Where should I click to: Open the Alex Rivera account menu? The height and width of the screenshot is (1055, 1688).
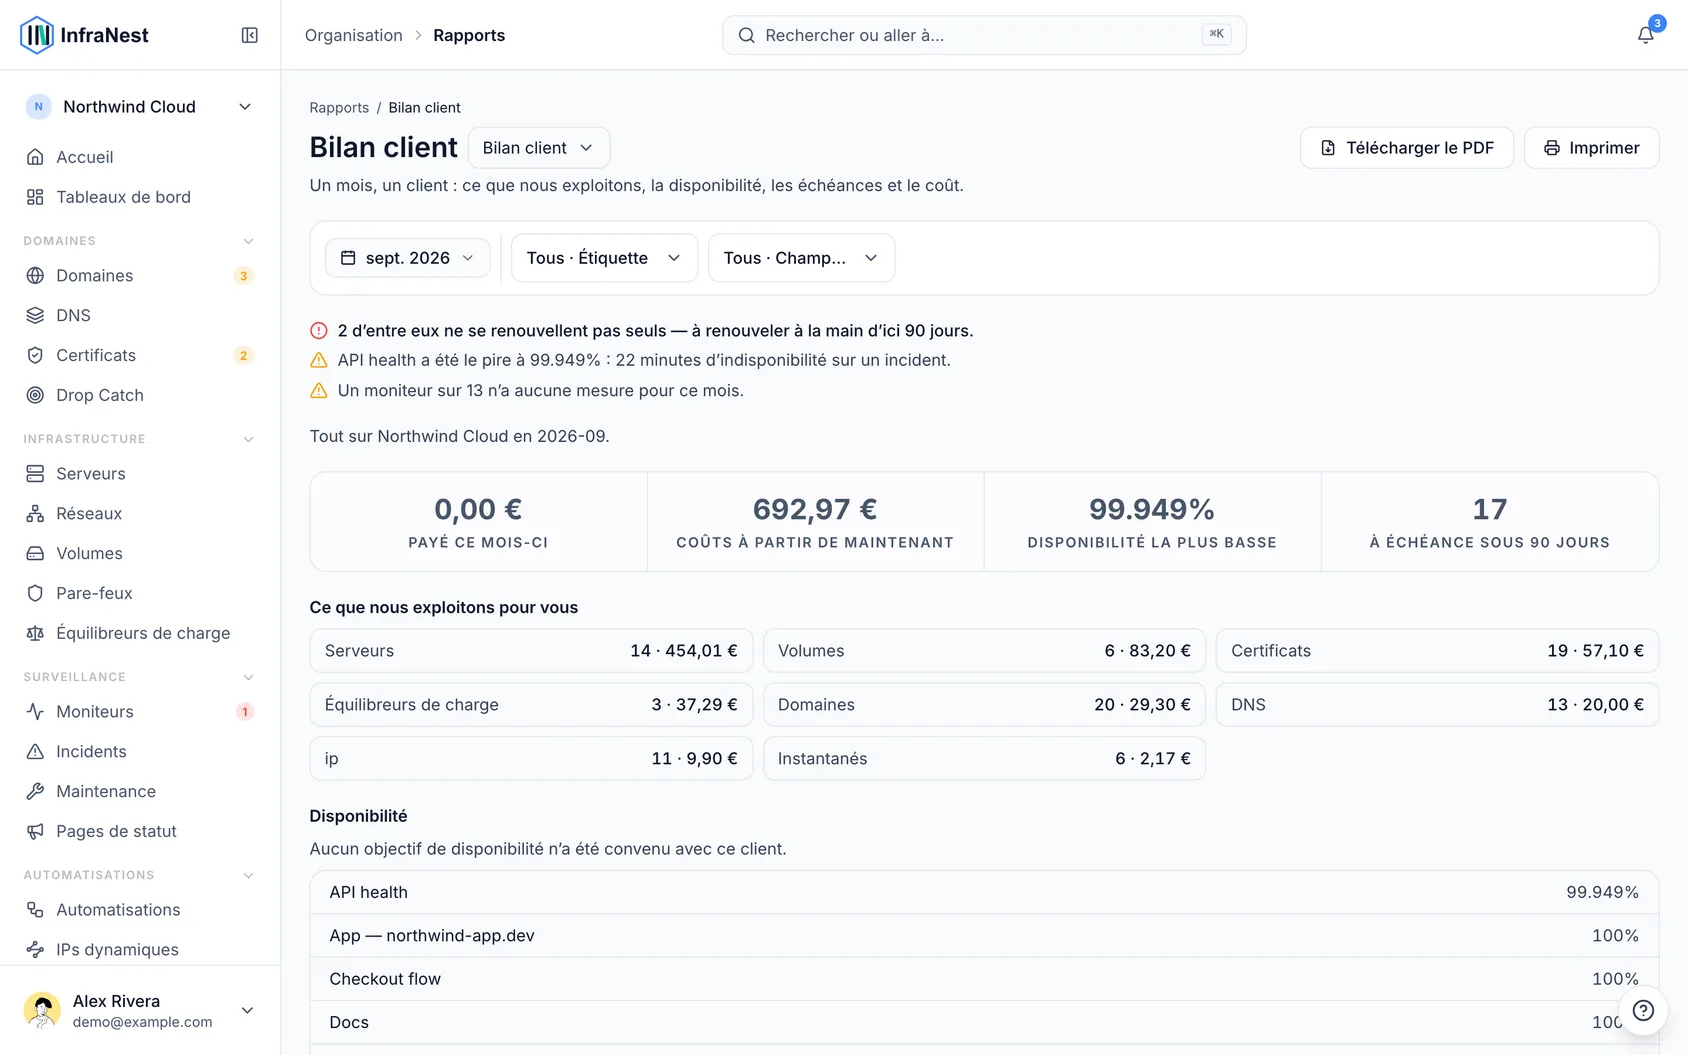point(140,1010)
